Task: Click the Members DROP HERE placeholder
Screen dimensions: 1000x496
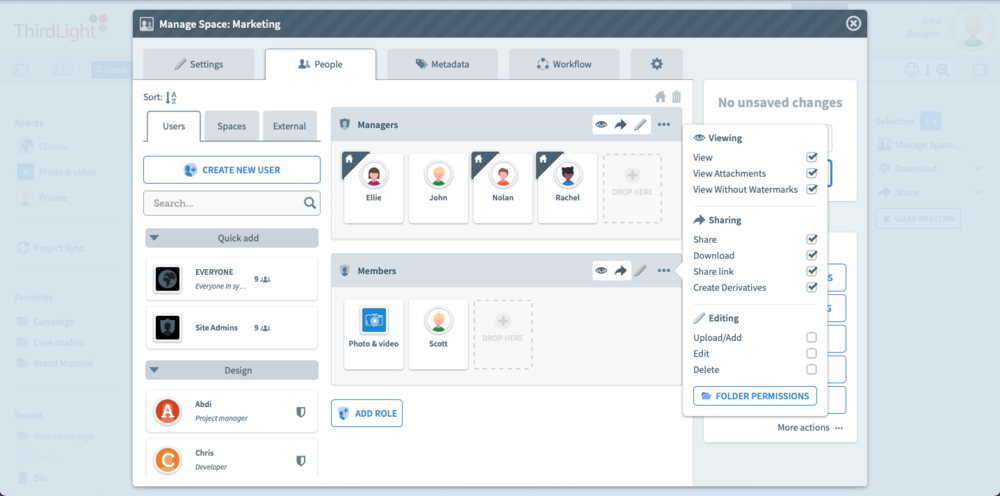Action: [503, 334]
